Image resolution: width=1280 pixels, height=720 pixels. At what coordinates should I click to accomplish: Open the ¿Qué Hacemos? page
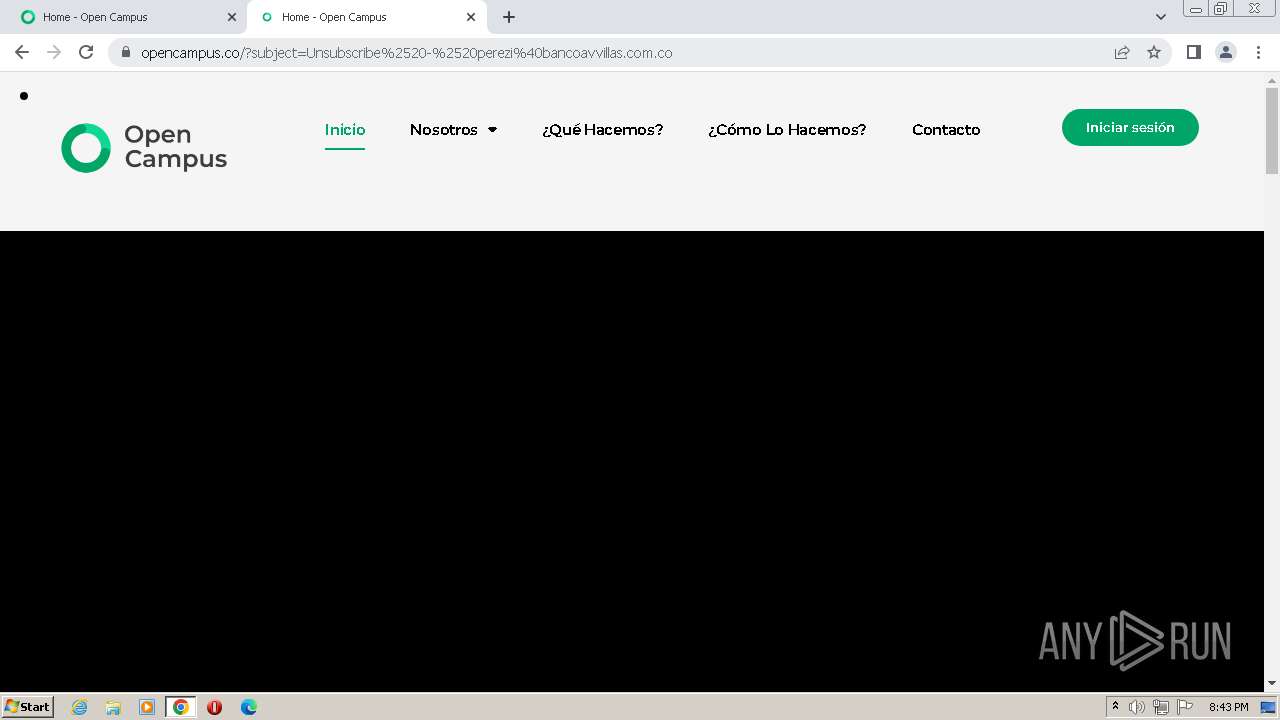point(602,130)
